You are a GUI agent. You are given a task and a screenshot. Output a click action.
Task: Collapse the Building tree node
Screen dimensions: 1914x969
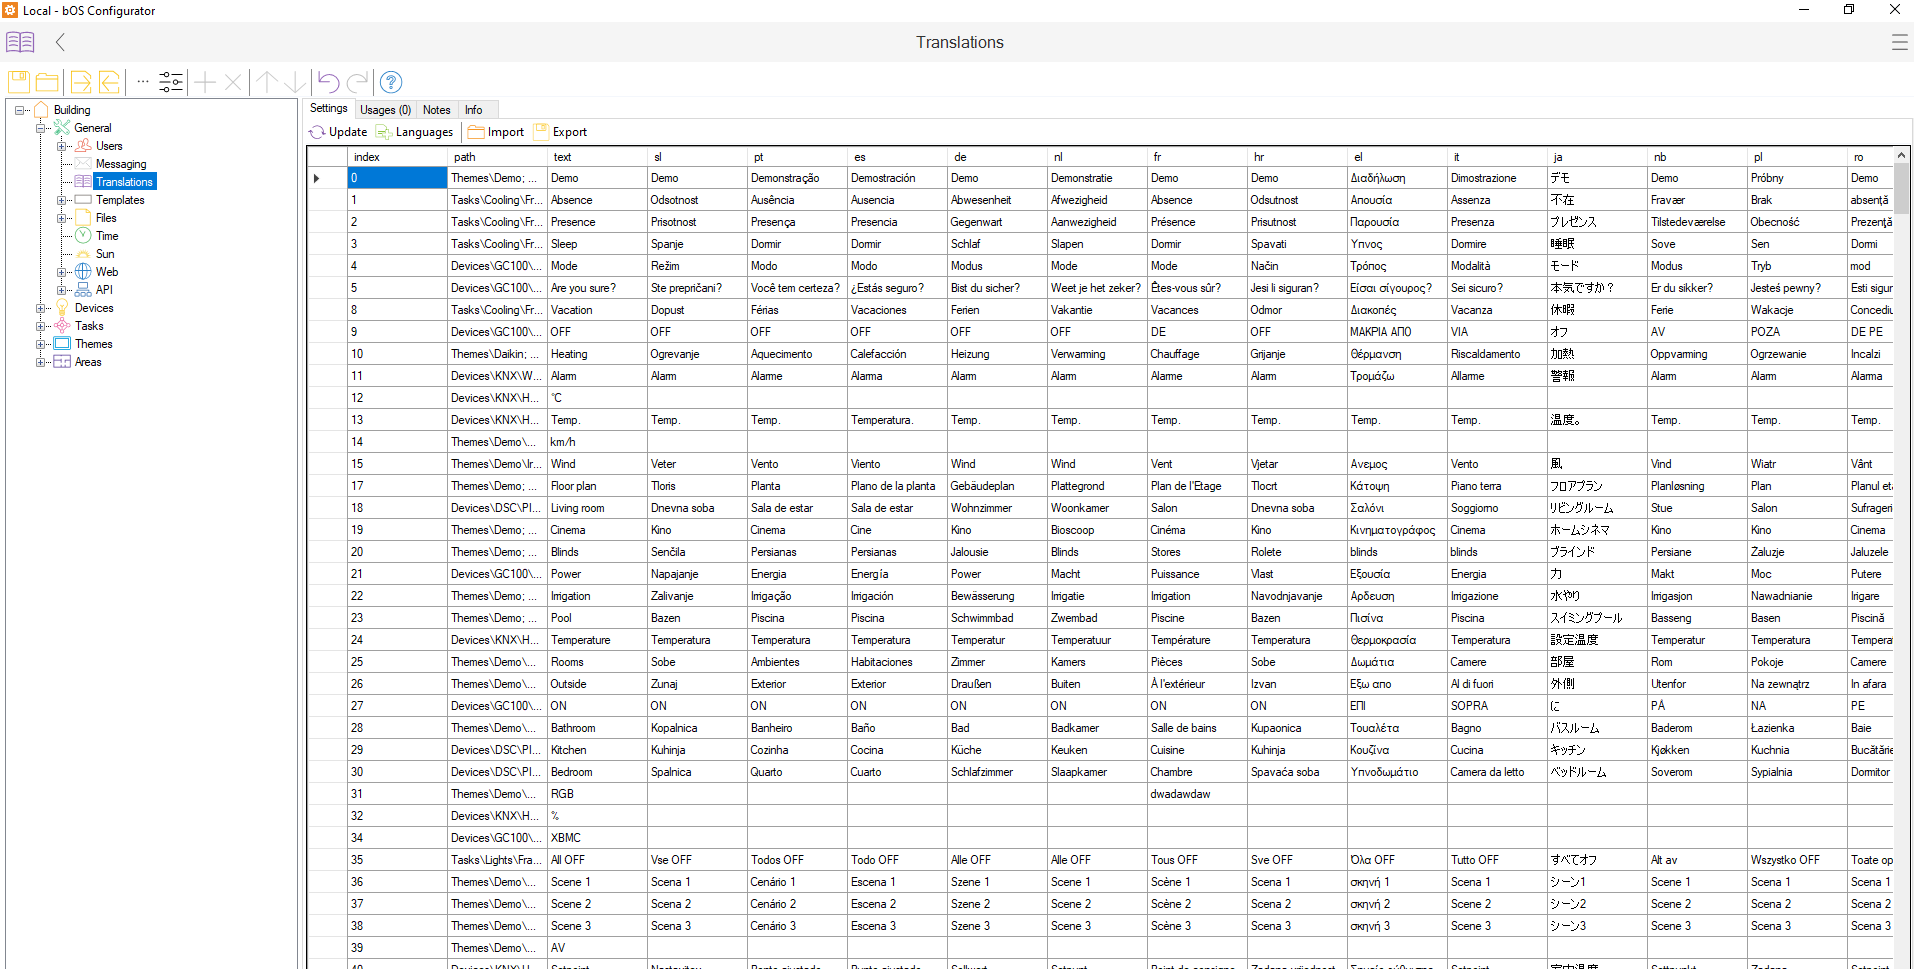(19, 110)
